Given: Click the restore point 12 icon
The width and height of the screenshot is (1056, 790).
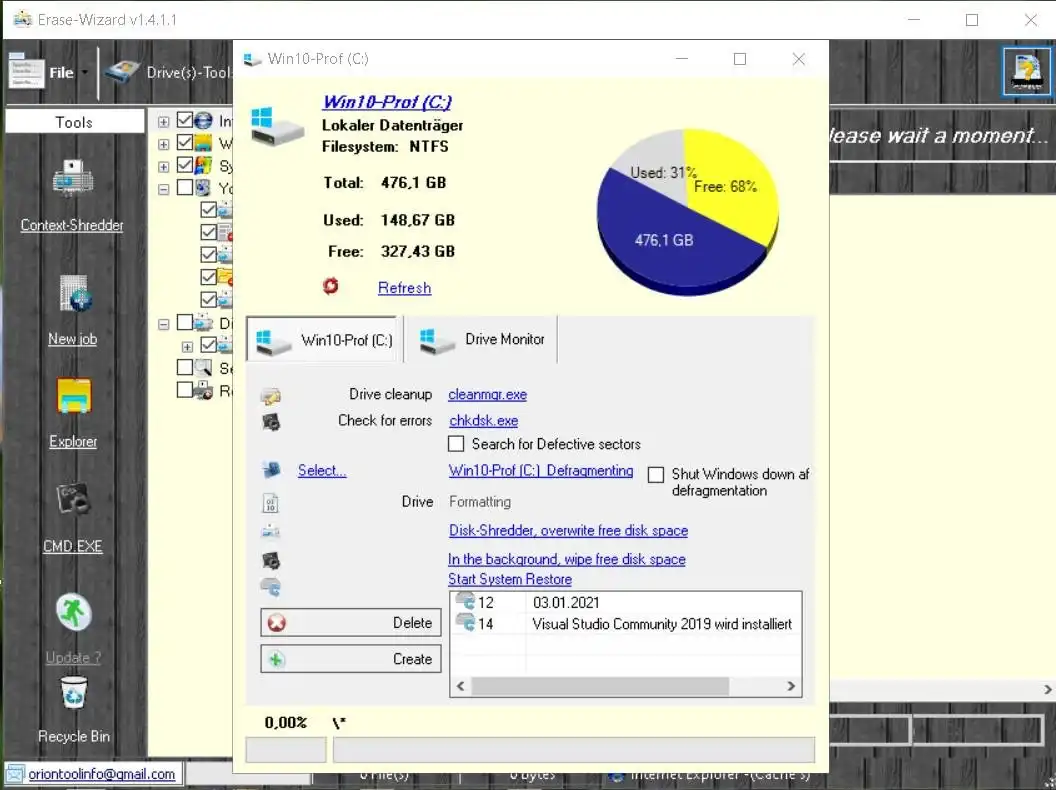Looking at the screenshot, I should click(x=465, y=601).
